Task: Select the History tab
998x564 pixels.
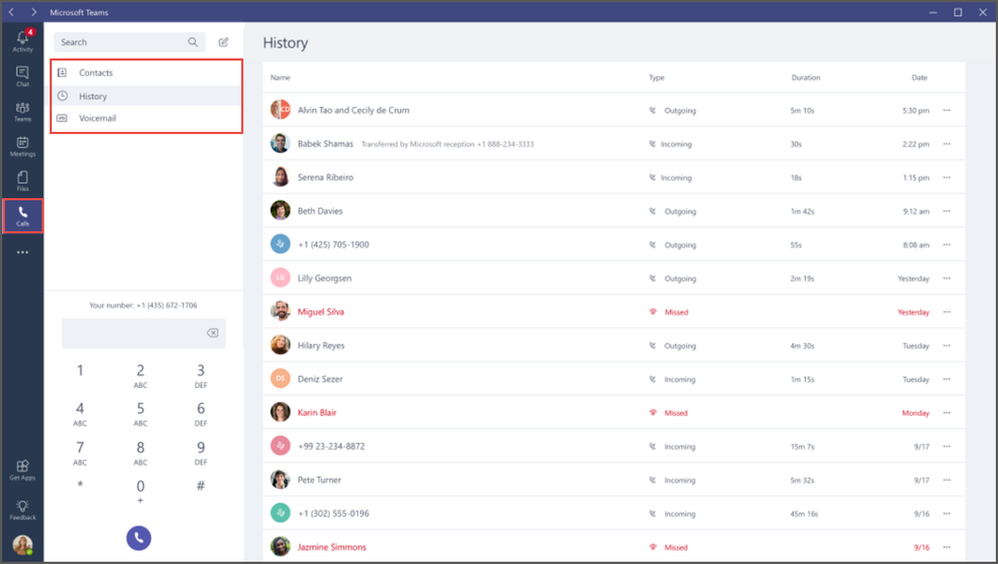Action: point(146,96)
